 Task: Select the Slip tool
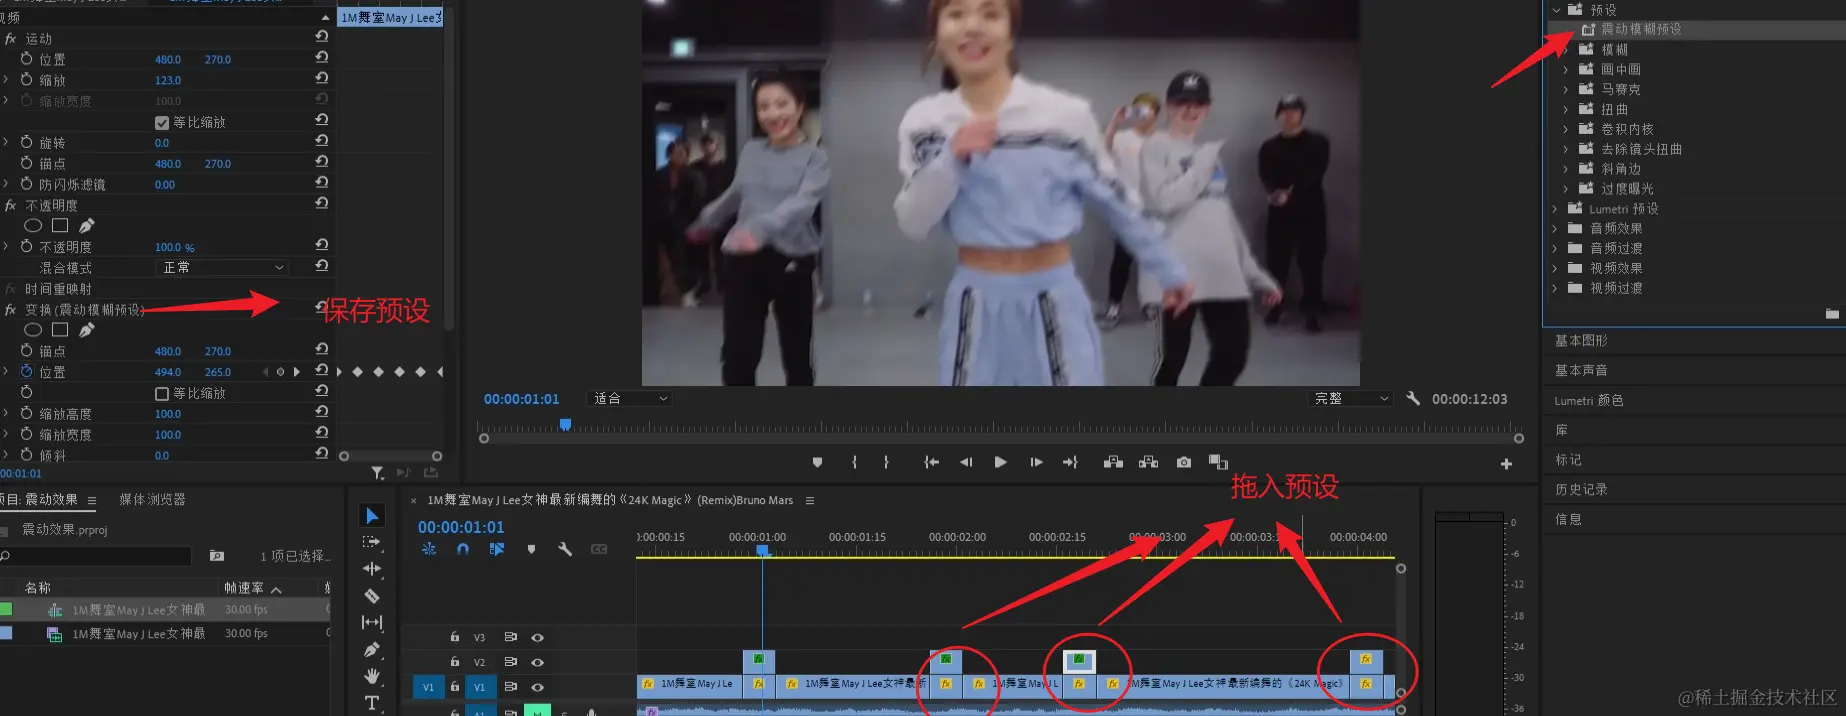tap(372, 622)
